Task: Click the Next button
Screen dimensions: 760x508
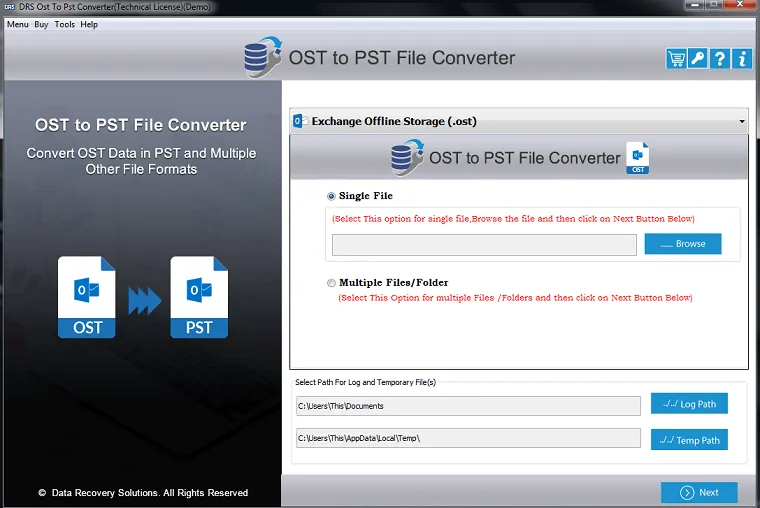Action: (x=699, y=492)
